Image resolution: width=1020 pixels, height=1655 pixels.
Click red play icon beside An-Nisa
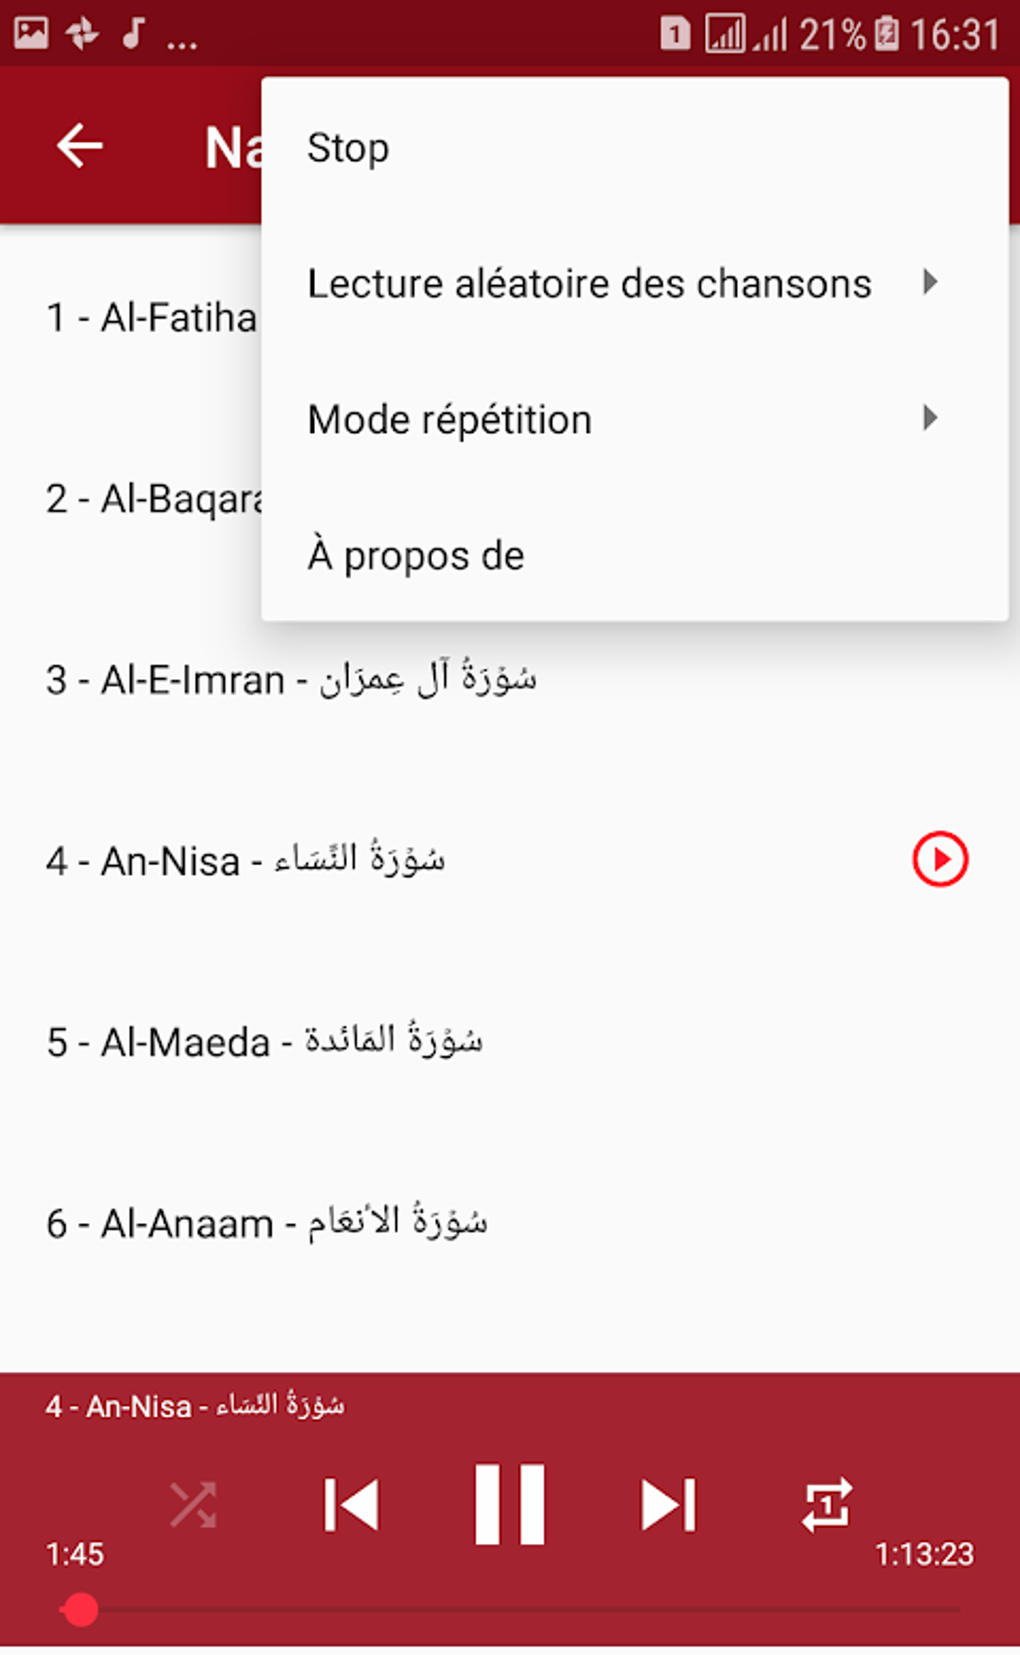940,859
